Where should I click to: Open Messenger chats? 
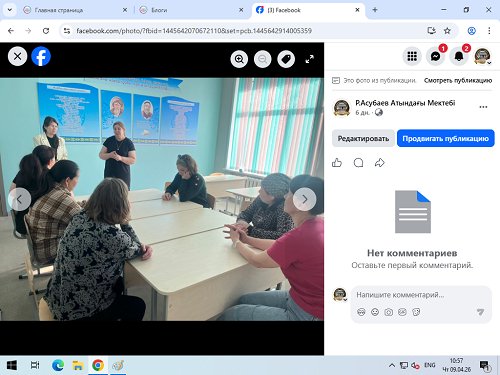[x=435, y=56]
